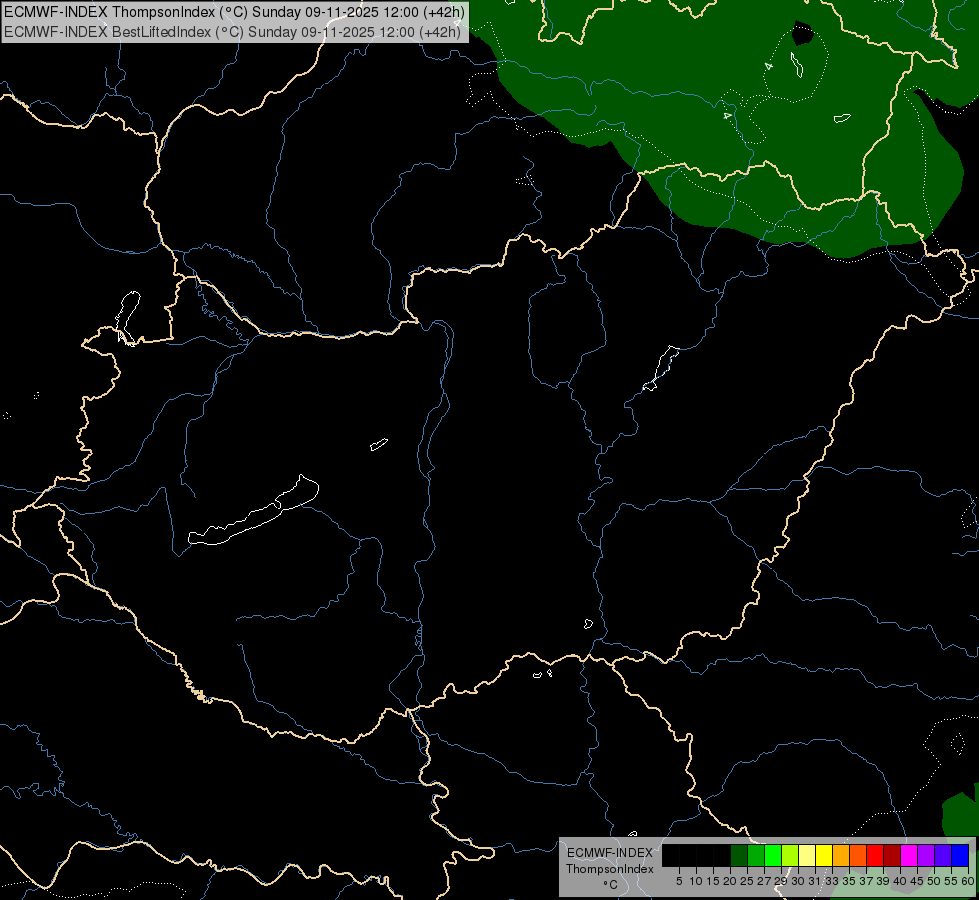This screenshot has height=900, width=979.
Task: Select bright red 37–39 legend swatch
Action: coord(875,855)
